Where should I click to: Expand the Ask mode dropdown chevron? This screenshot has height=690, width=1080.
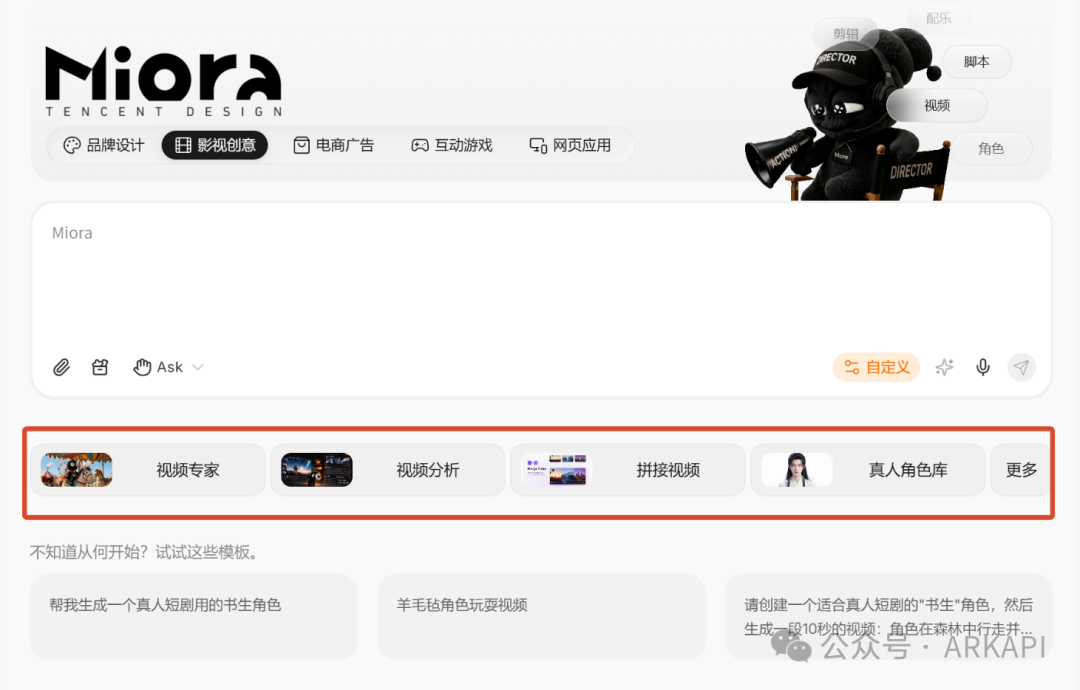198,367
